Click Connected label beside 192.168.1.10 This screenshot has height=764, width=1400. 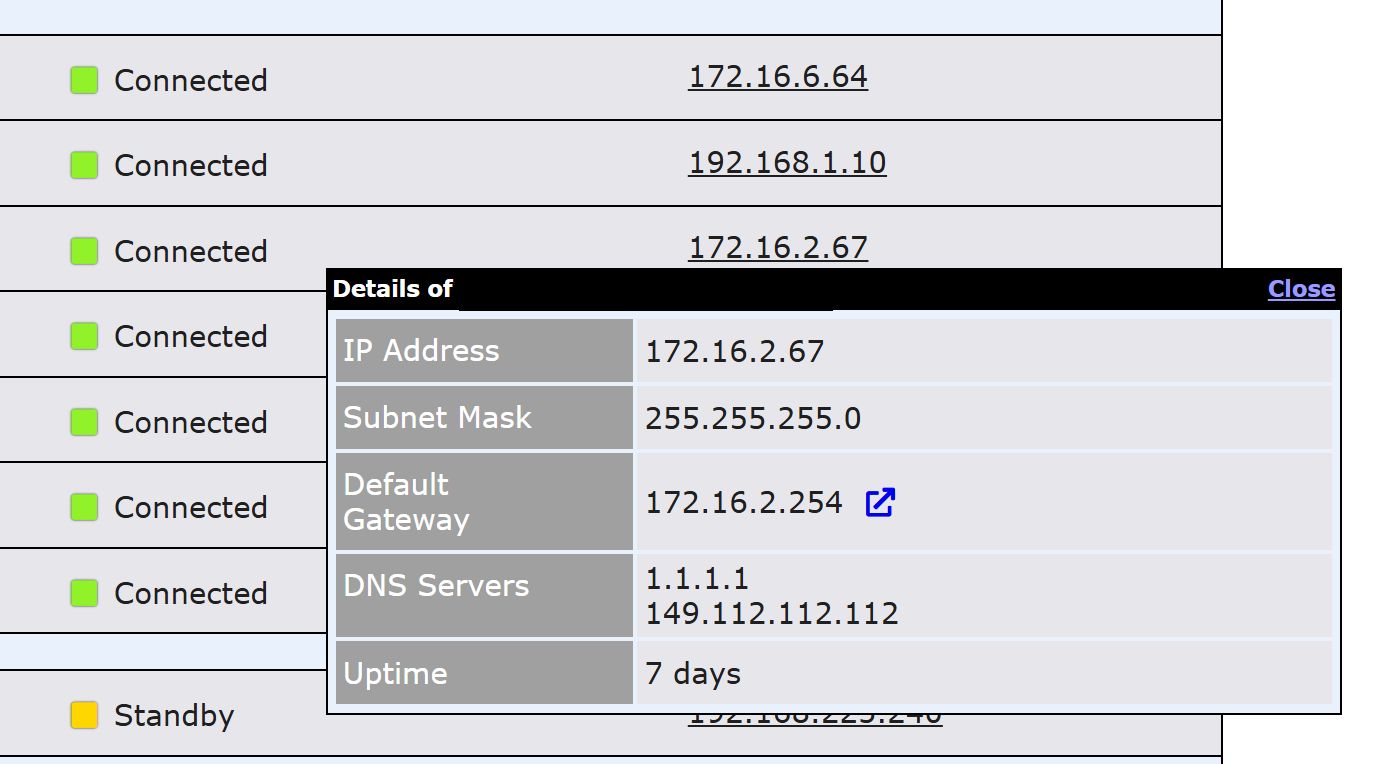[190, 166]
